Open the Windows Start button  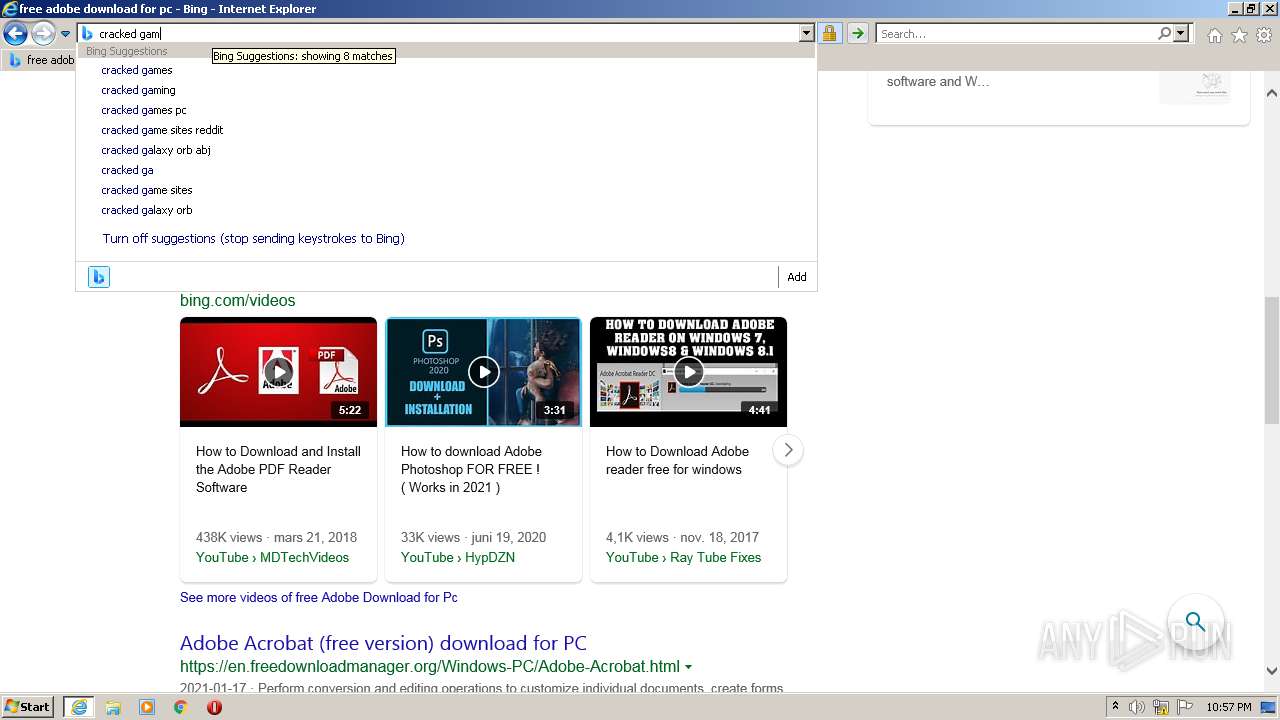[27, 707]
